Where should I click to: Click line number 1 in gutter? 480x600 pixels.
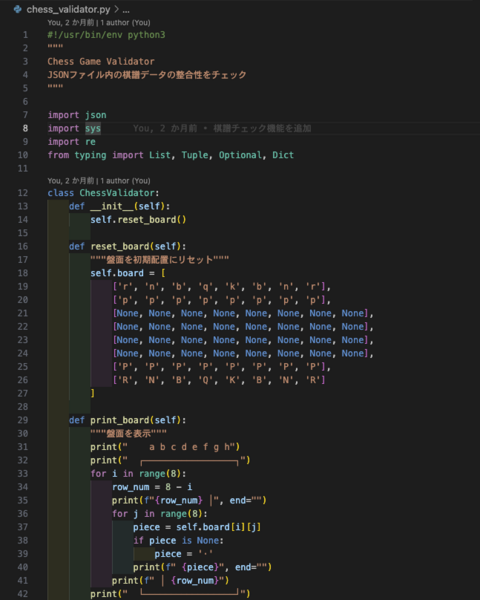[x=25, y=35]
